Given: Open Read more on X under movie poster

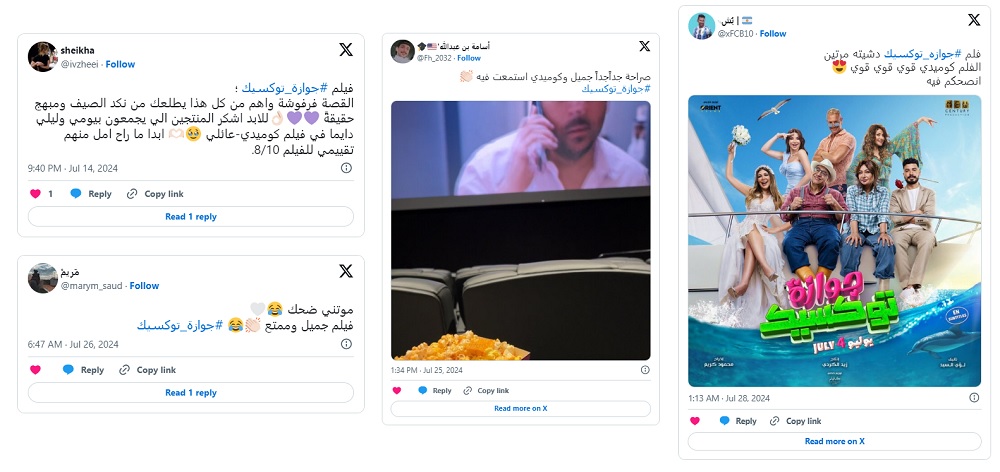Looking at the screenshot, I should coord(834,441).
